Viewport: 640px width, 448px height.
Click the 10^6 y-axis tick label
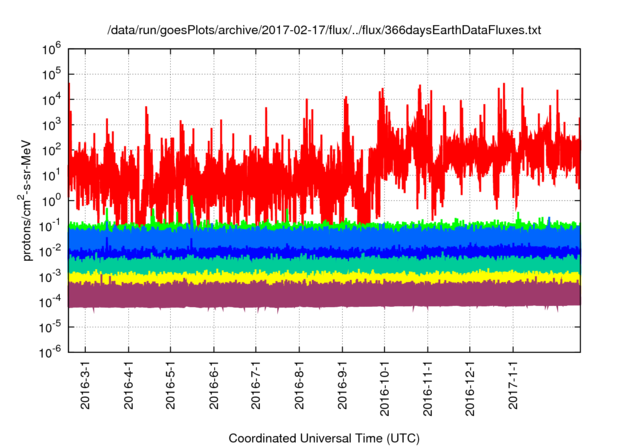[x=51, y=49]
